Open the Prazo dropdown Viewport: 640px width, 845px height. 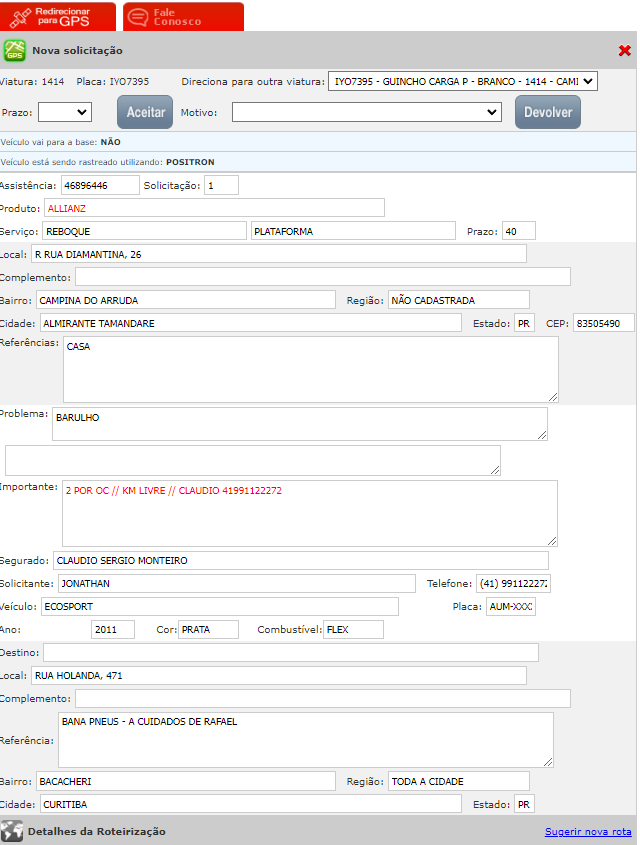[65, 112]
